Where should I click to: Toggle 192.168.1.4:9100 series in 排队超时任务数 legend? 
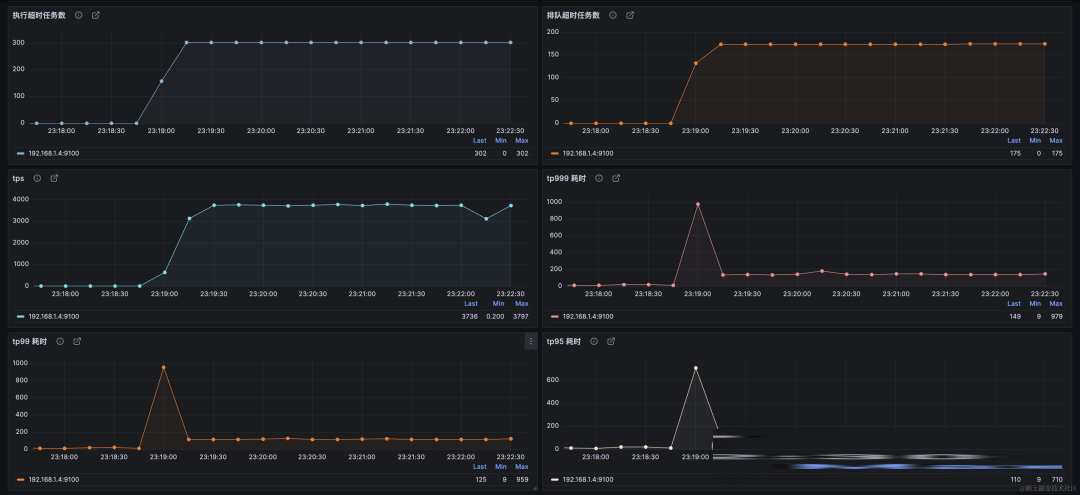(x=588, y=153)
